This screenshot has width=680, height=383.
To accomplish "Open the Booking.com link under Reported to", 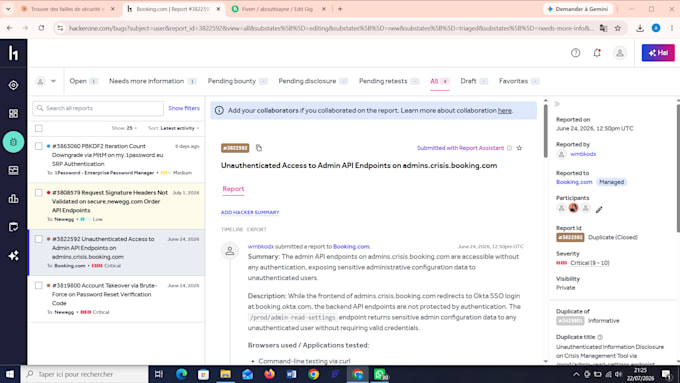I will click(x=574, y=182).
